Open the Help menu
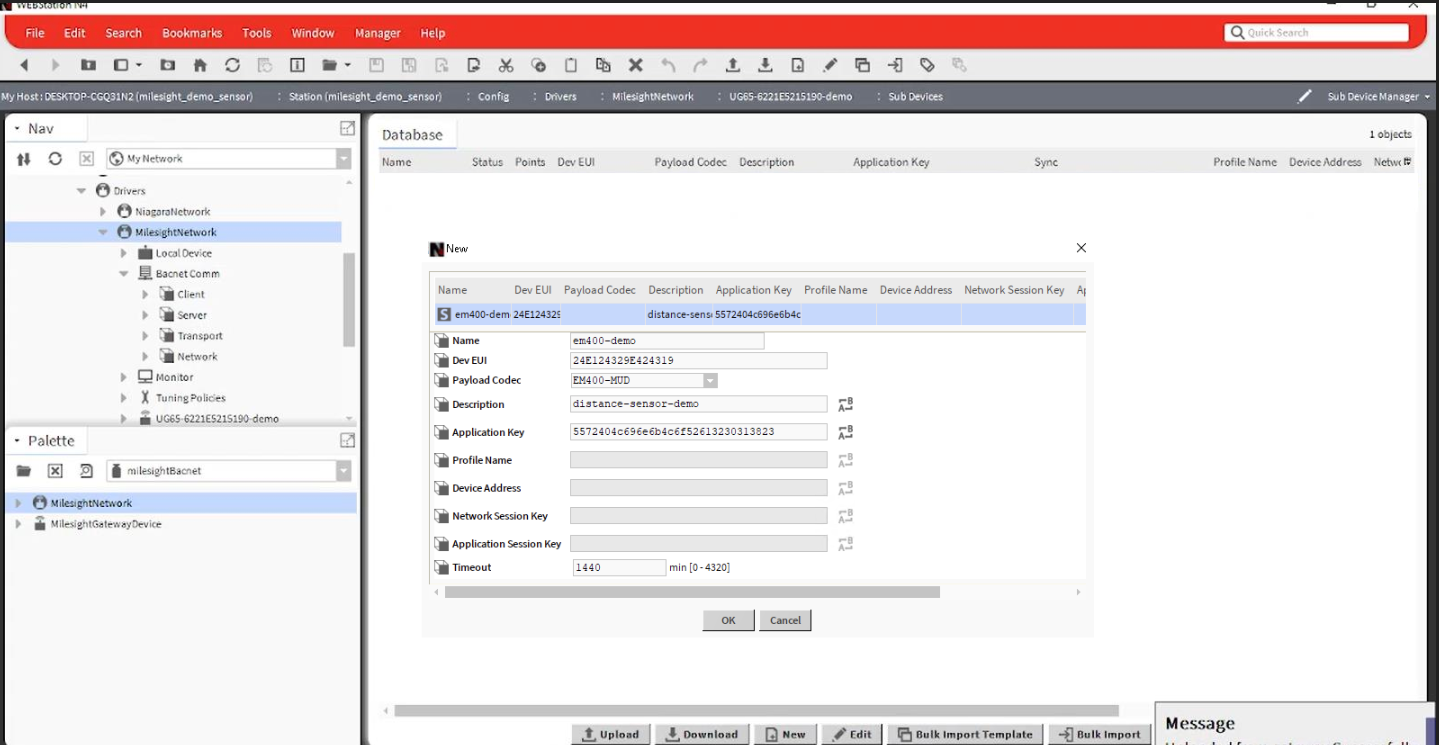The width and height of the screenshot is (1439, 745). (x=433, y=33)
